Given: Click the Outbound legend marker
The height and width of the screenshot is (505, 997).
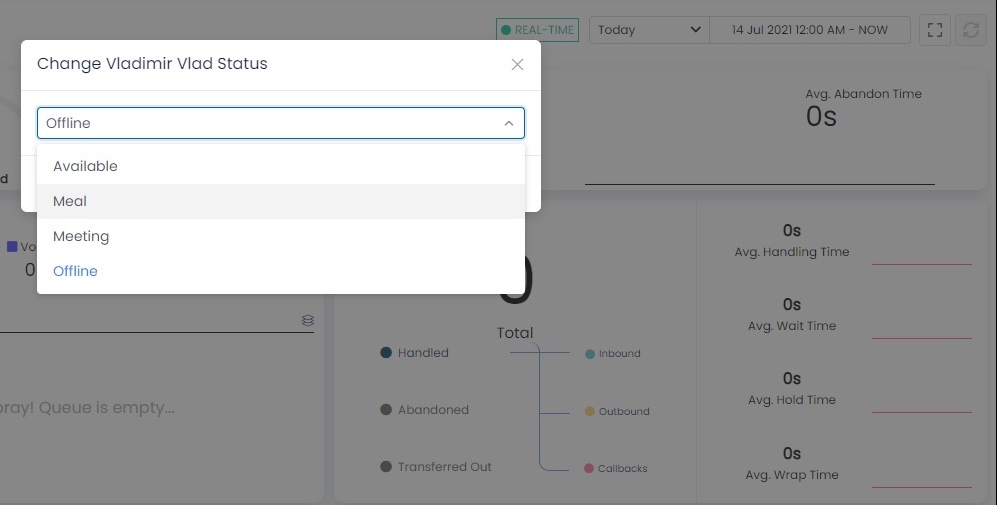Looking at the screenshot, I should point(589,412).
